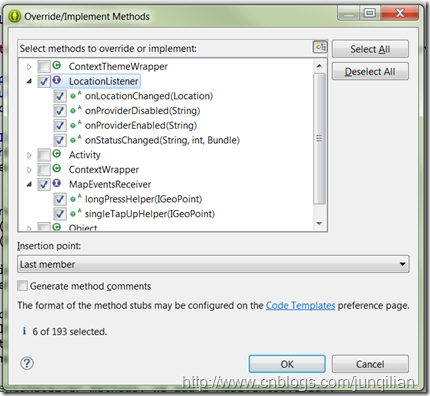Click the method icon for onProviderDisabled(String)
The height and width of the screenshot is (396, 430).
(75, 110)
